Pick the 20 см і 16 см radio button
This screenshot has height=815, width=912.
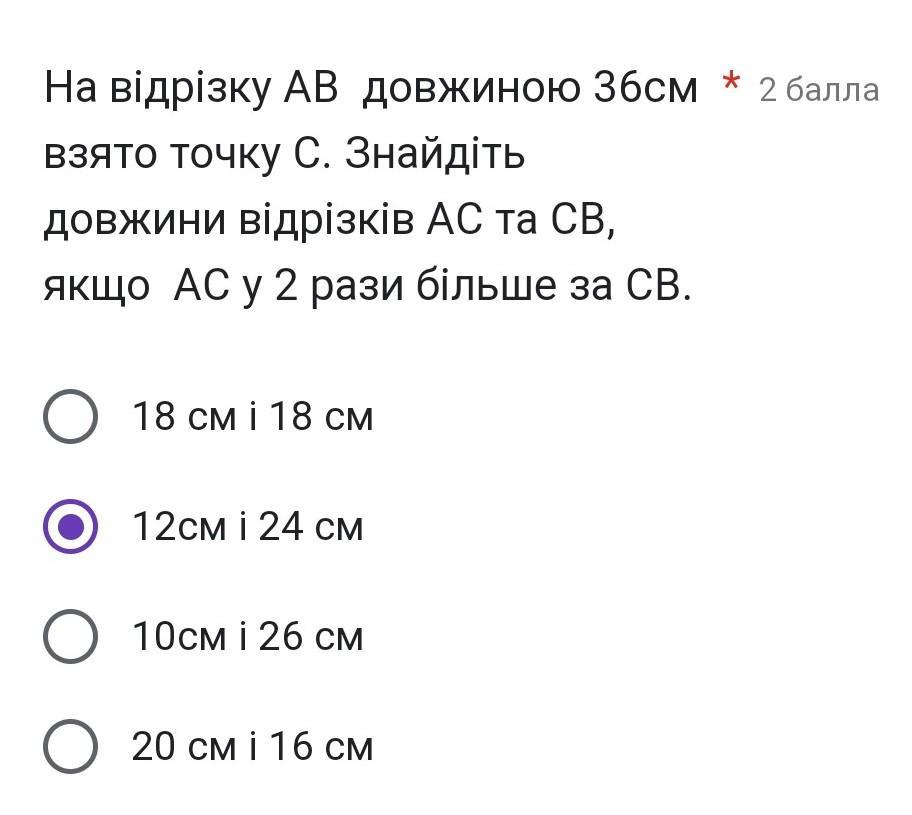(70, 746)
